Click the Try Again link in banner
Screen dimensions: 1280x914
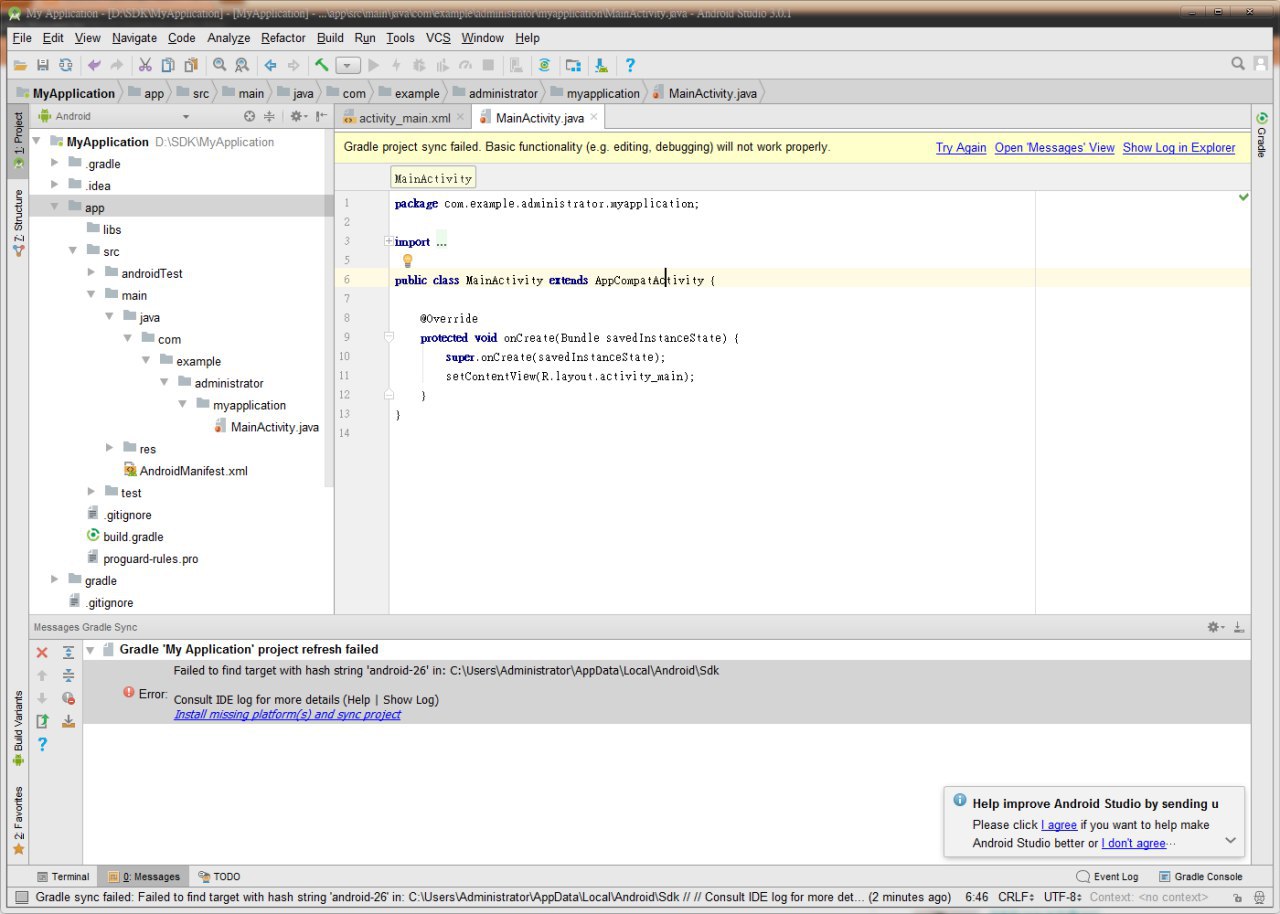(960, 147)
